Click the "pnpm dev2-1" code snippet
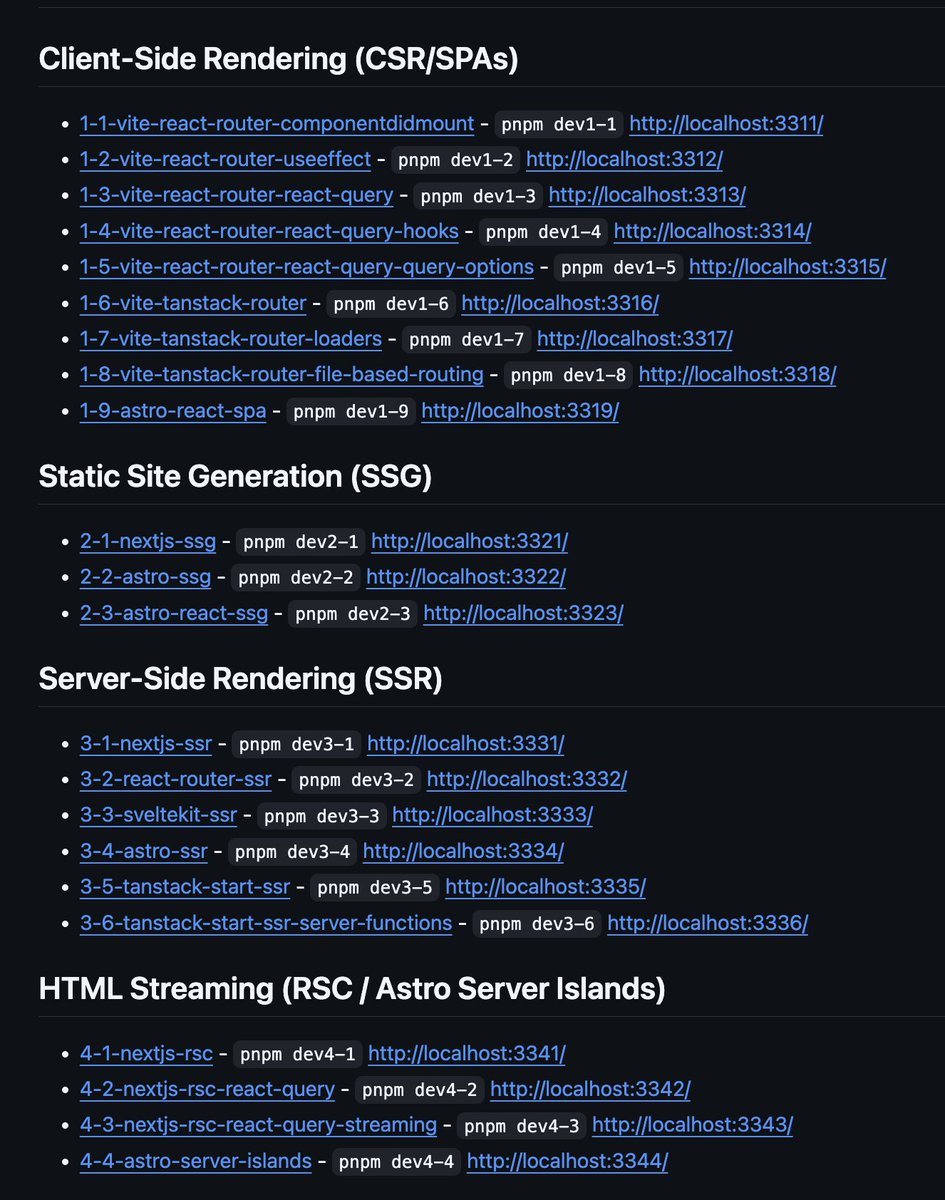The height and width of the screenshot is (1200, 945). point(301,542)
